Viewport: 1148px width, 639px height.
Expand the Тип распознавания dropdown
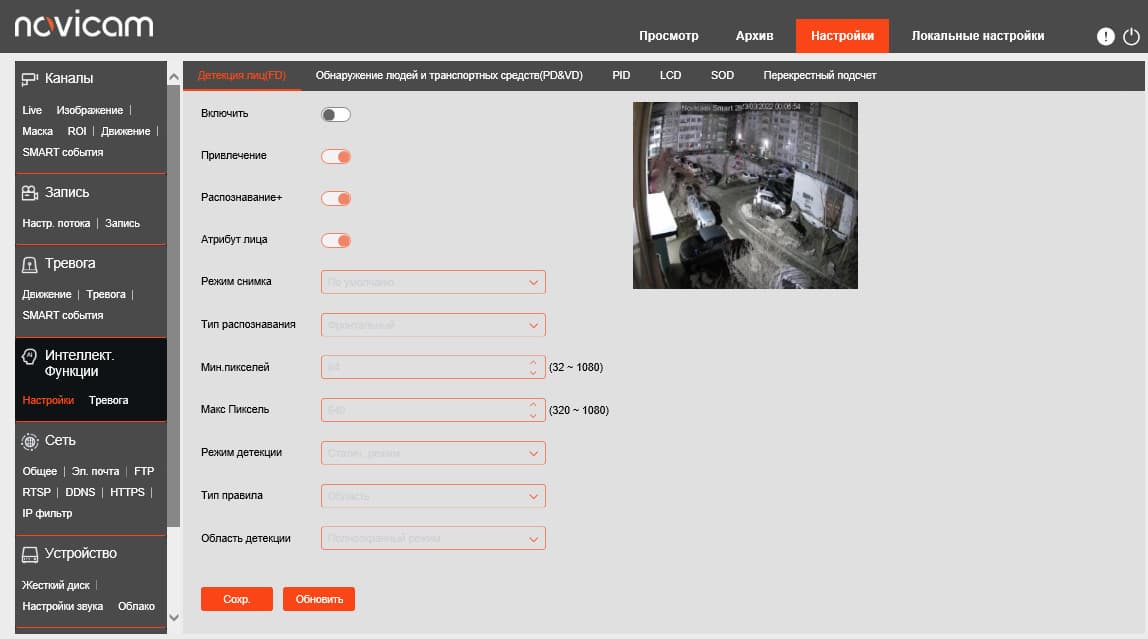433,325
